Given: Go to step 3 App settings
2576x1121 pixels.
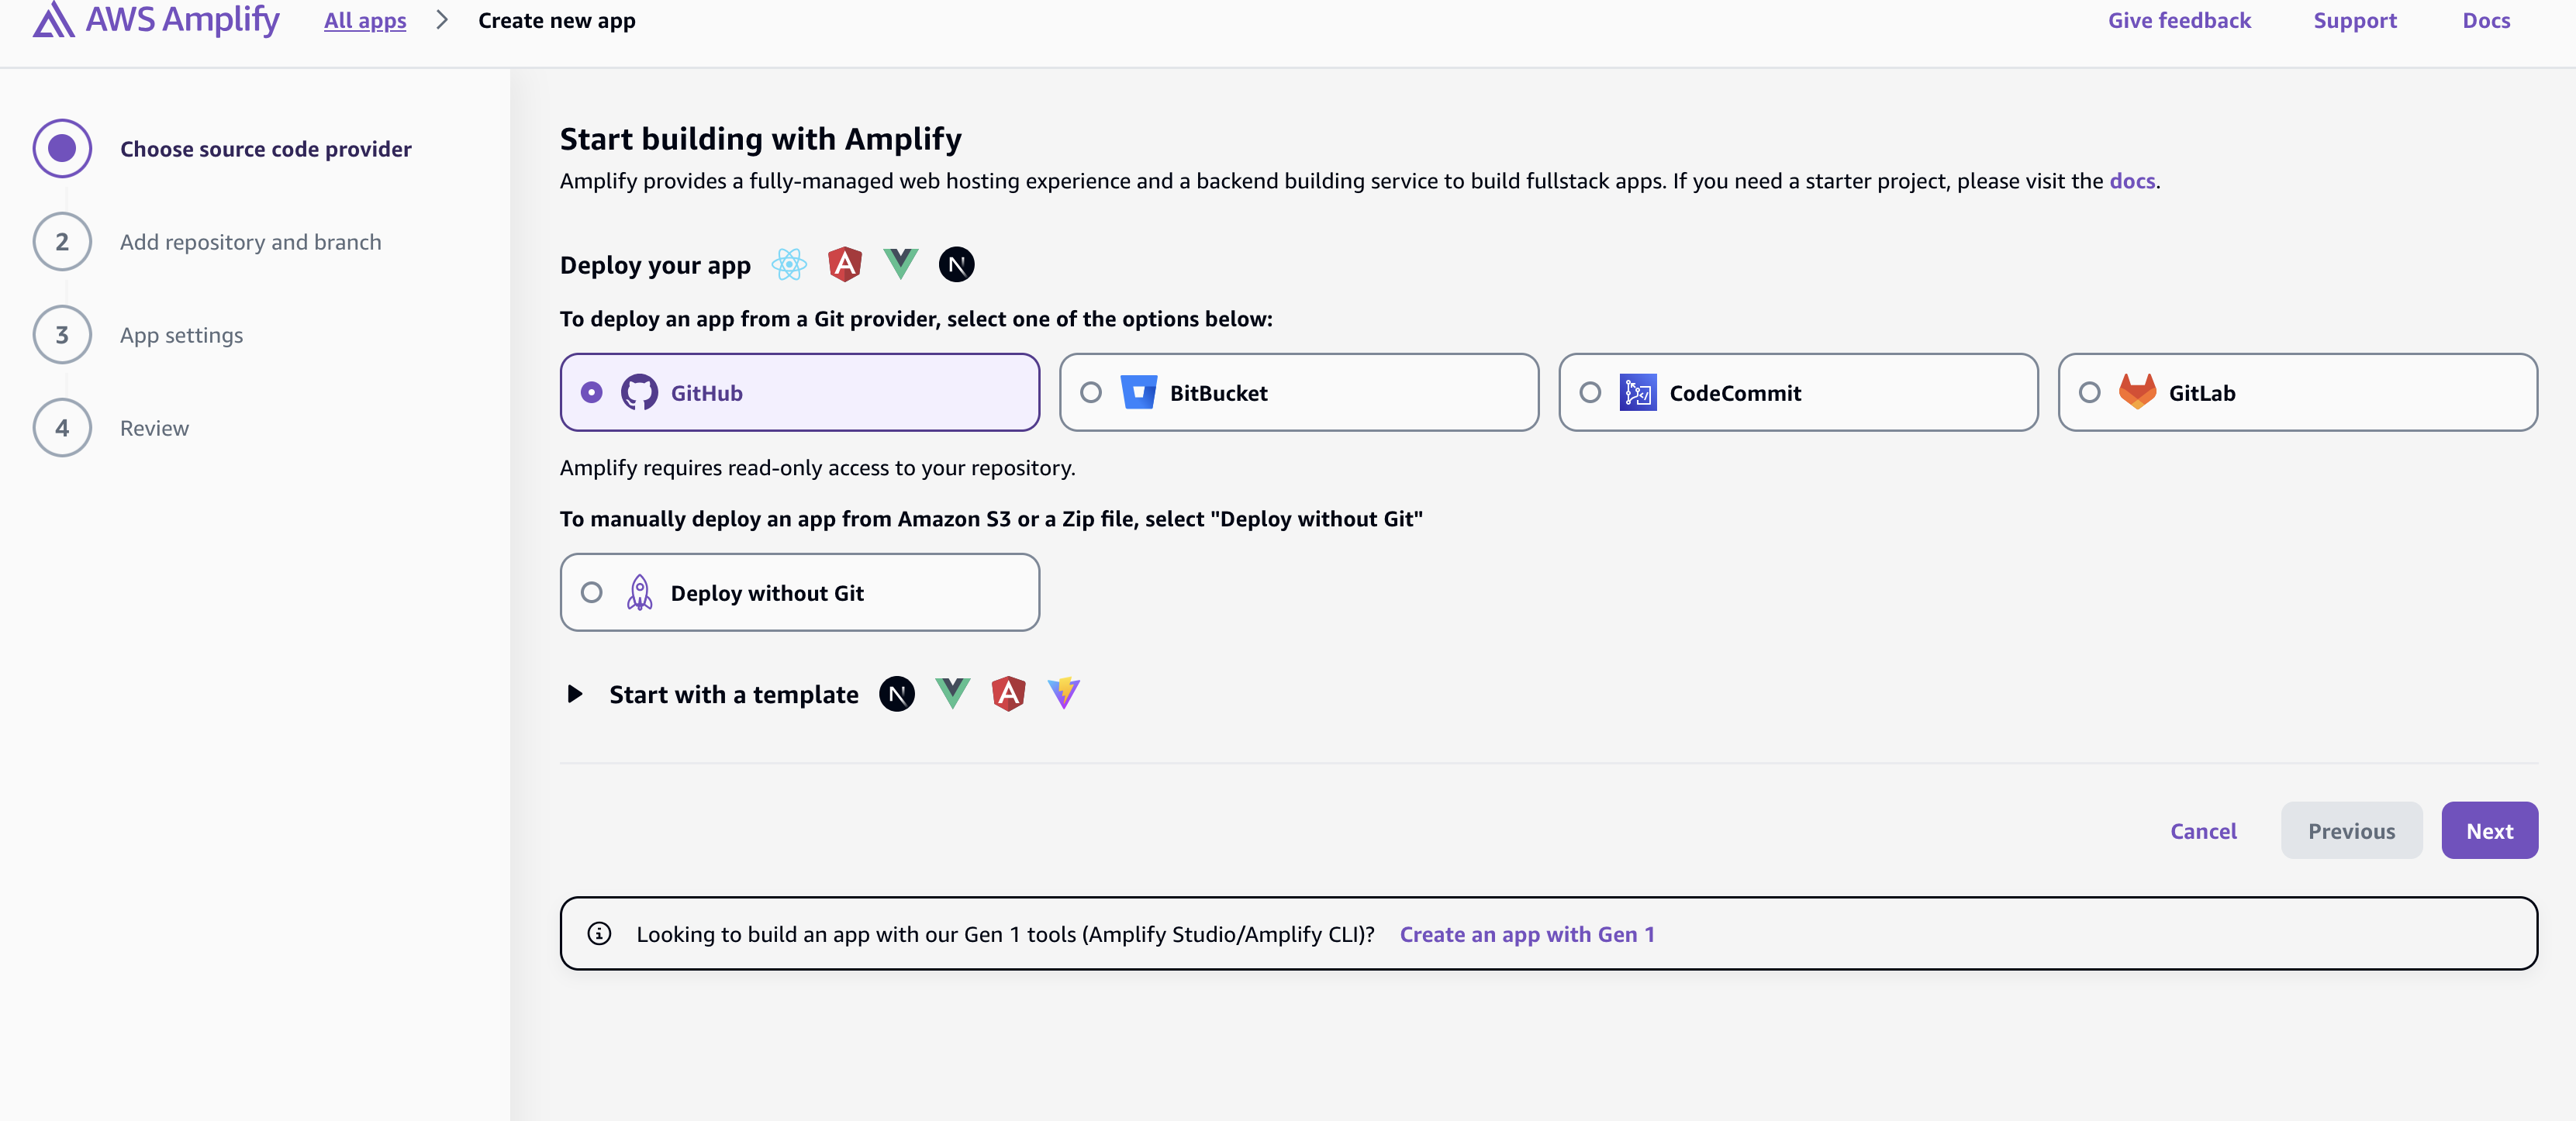Looking at the screenshot, I should 138,335.
